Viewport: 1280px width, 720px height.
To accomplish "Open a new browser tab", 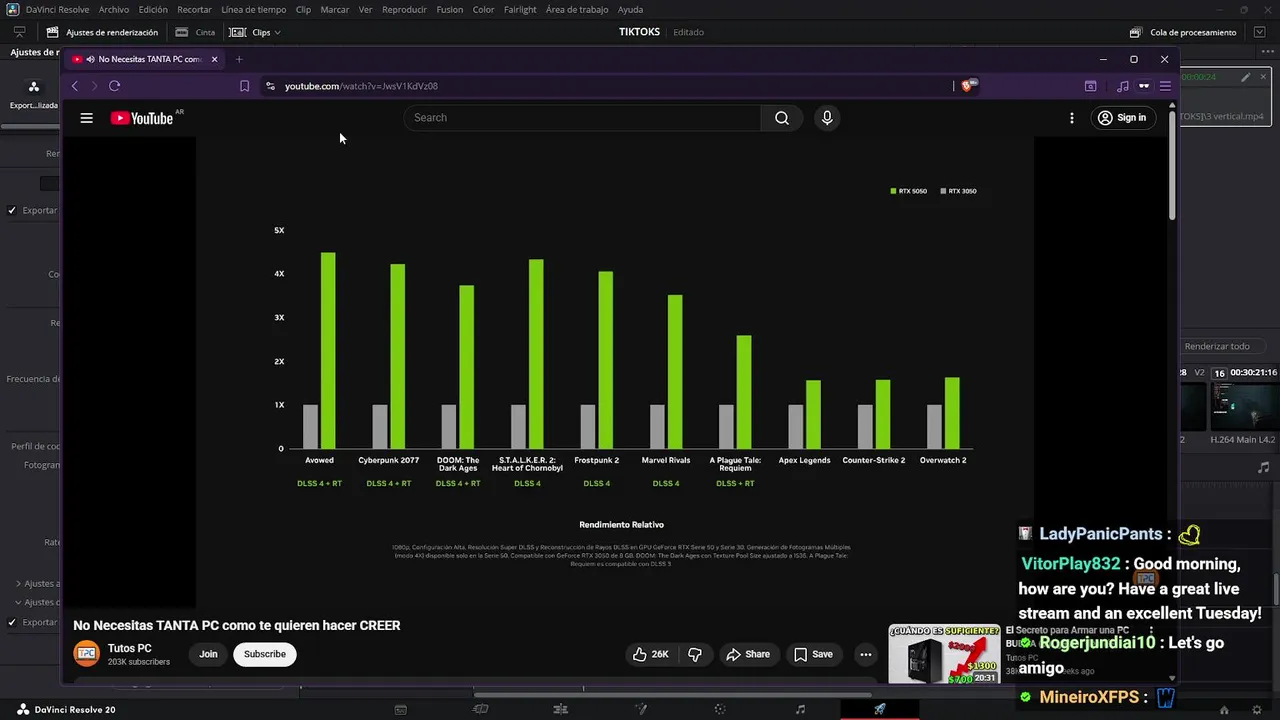I will click(x=239, y=59).
